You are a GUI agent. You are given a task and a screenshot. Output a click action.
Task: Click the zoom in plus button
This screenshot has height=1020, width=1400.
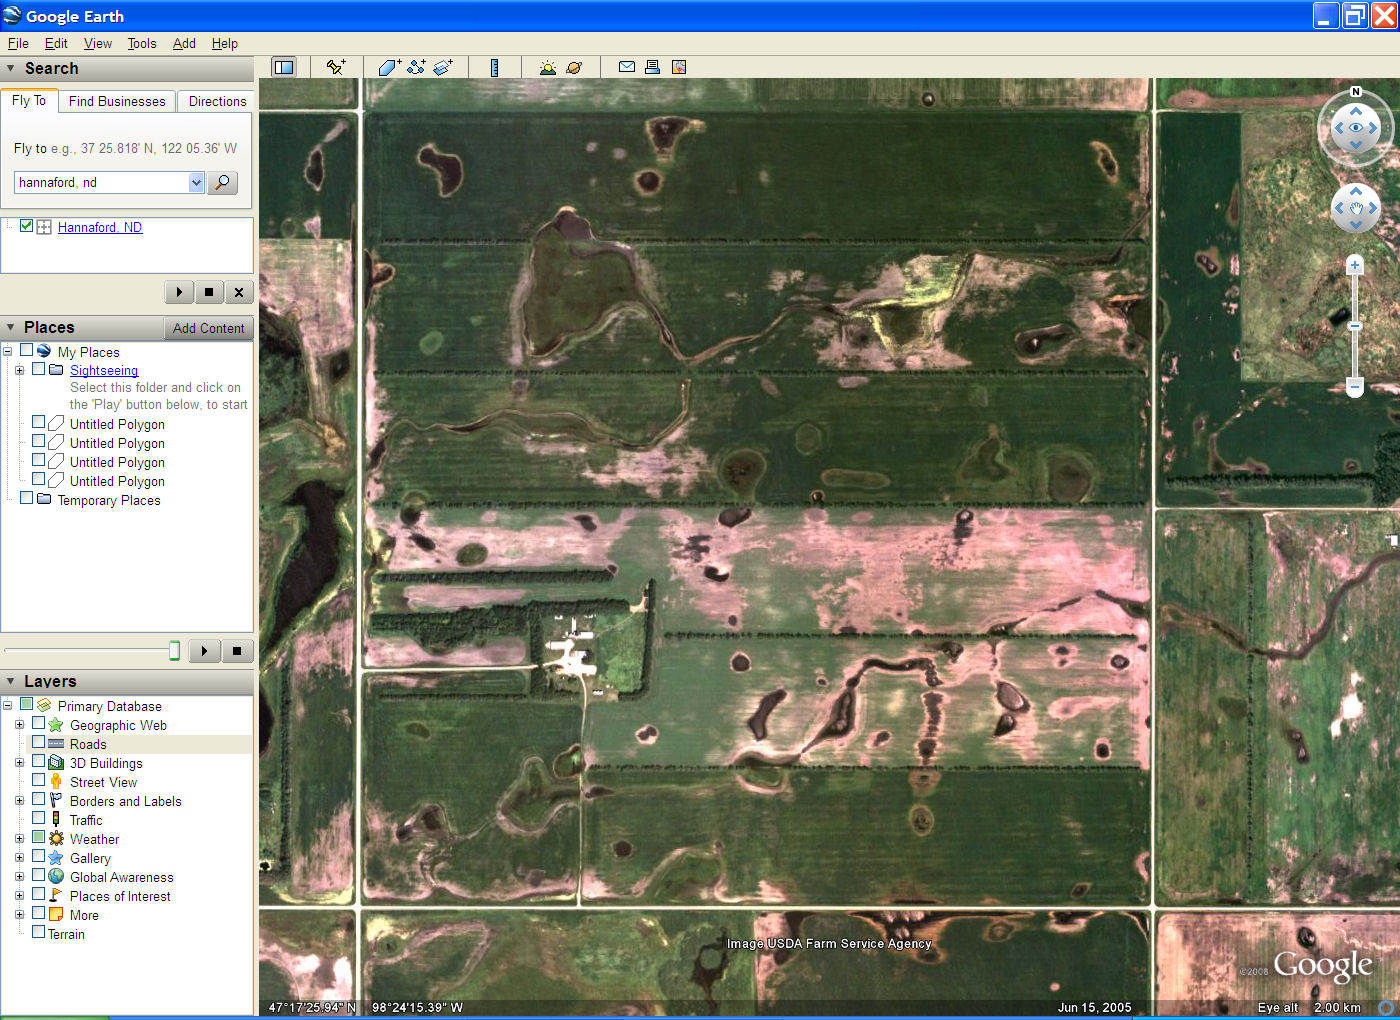tap(1355, 265)
